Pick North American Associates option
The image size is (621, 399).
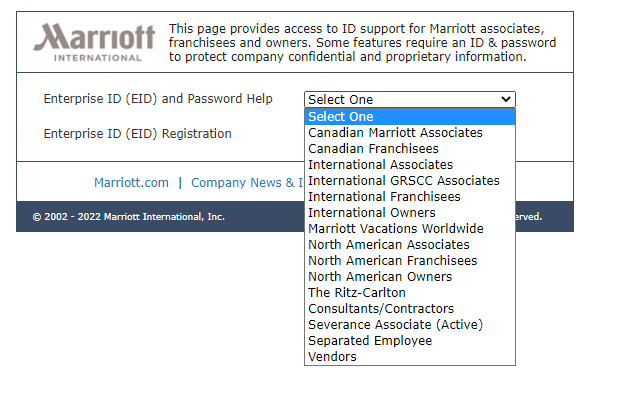click(410, 244)
